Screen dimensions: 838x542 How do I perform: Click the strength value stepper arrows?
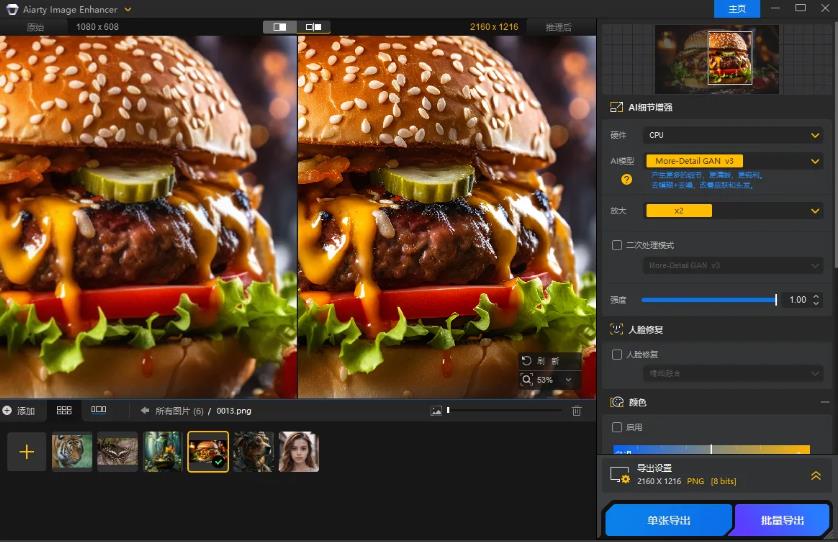click(x=816, y=300)
